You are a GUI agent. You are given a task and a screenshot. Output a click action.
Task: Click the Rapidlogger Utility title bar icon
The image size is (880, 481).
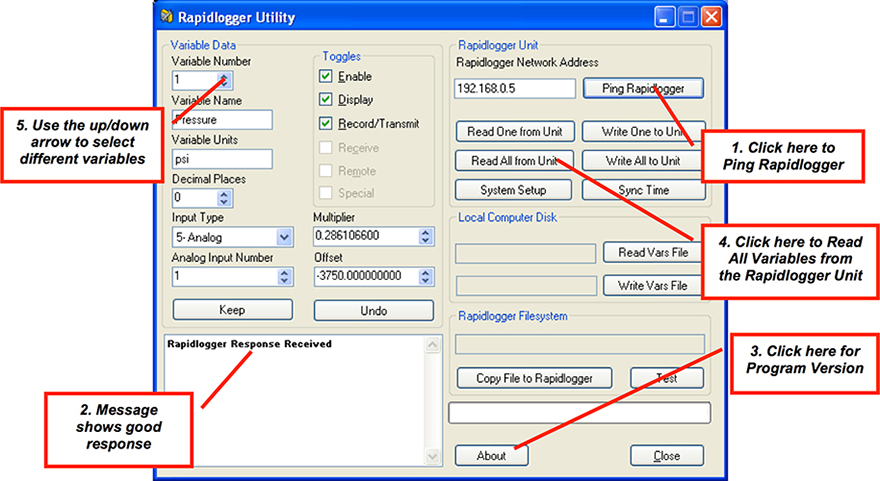tap(166, 16)
